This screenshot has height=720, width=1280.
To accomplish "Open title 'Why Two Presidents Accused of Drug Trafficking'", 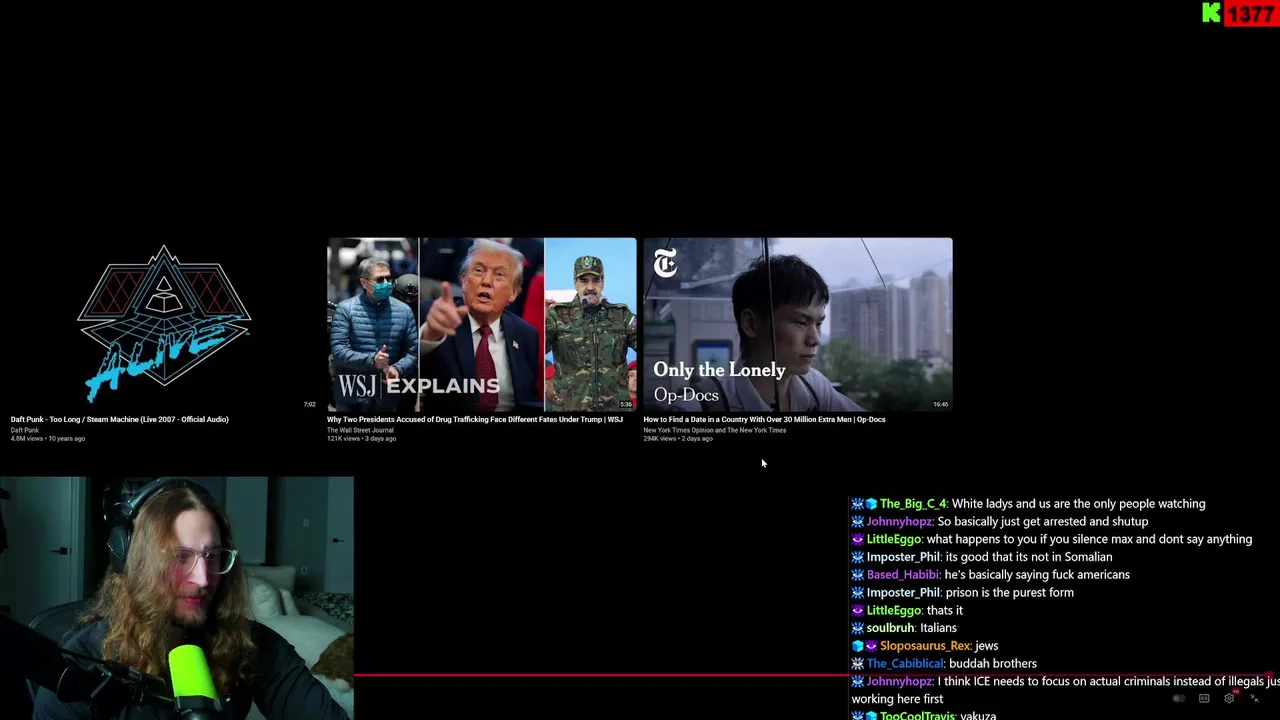I will click(475, 419).
